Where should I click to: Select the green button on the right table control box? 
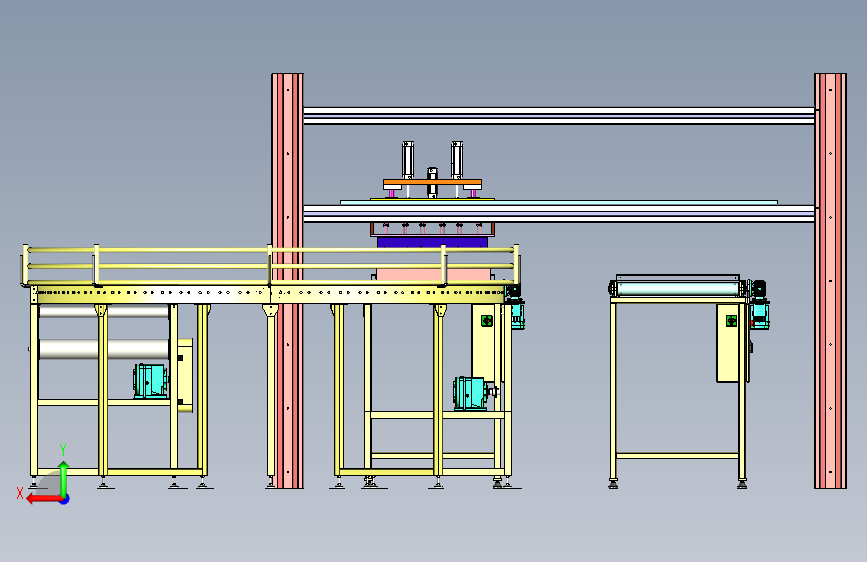(x=731, y=321)
